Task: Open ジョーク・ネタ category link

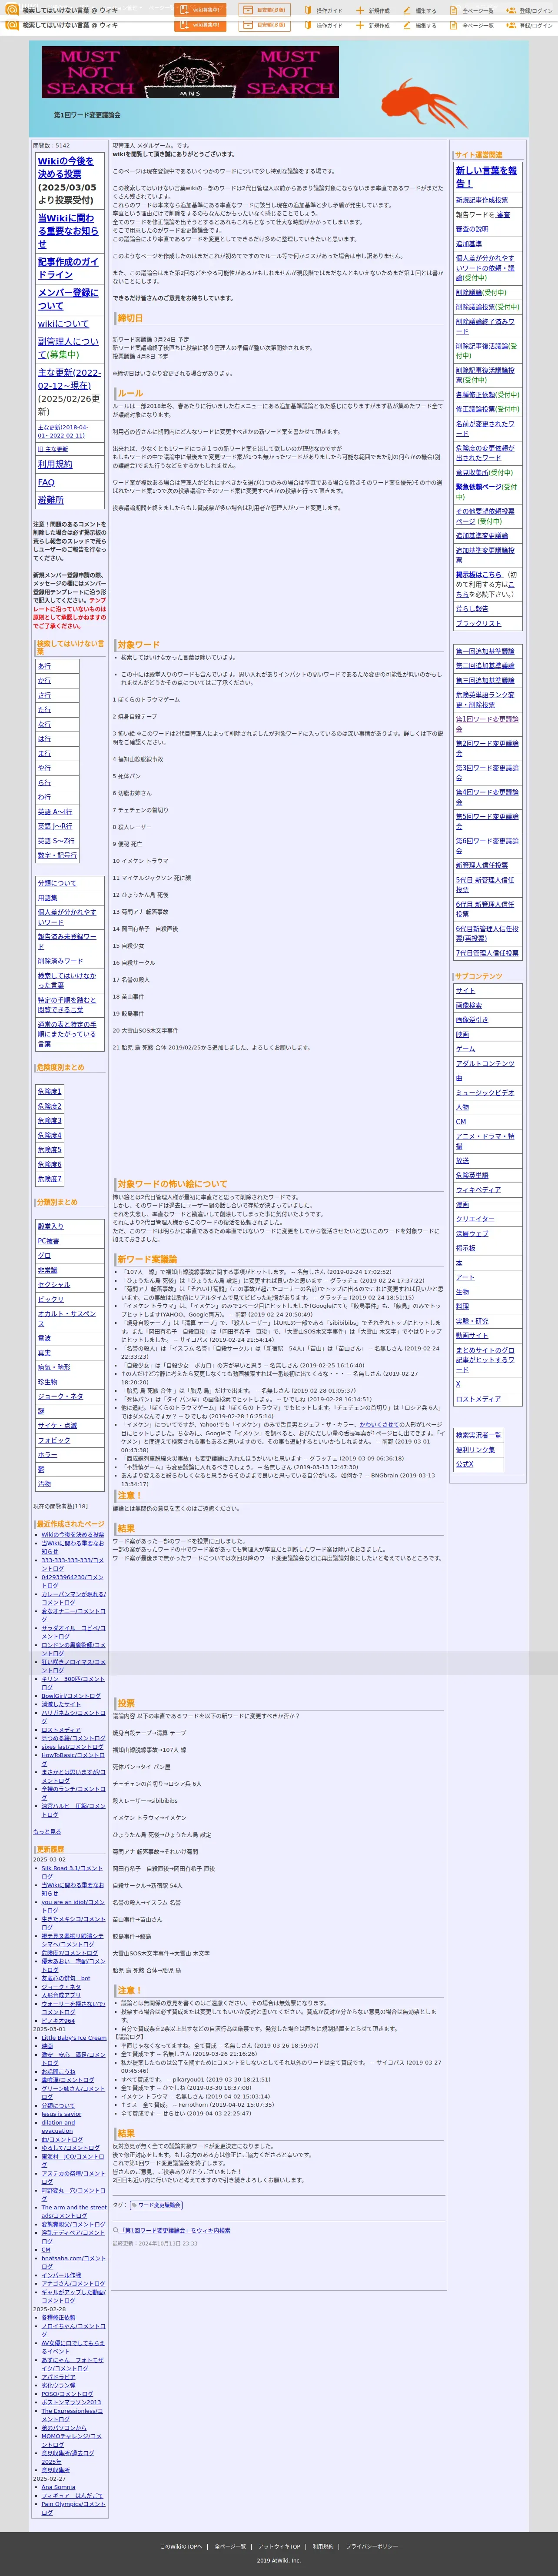Action: (60, 1396)
